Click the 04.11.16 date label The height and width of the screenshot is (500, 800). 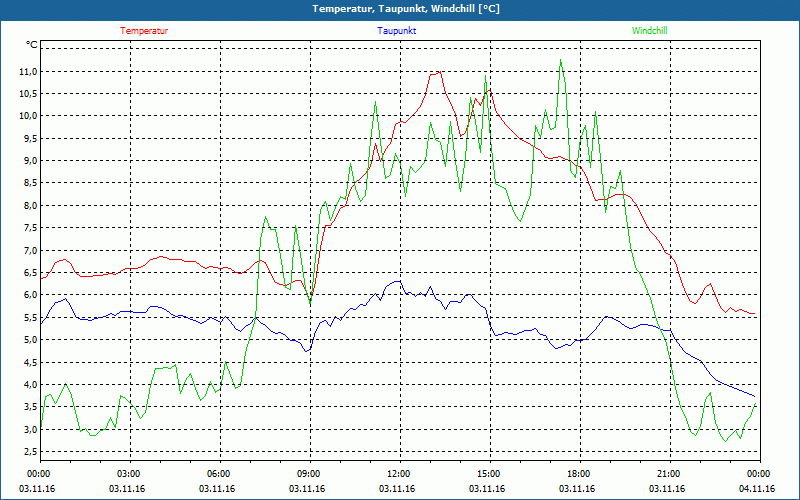click(757, 489)
